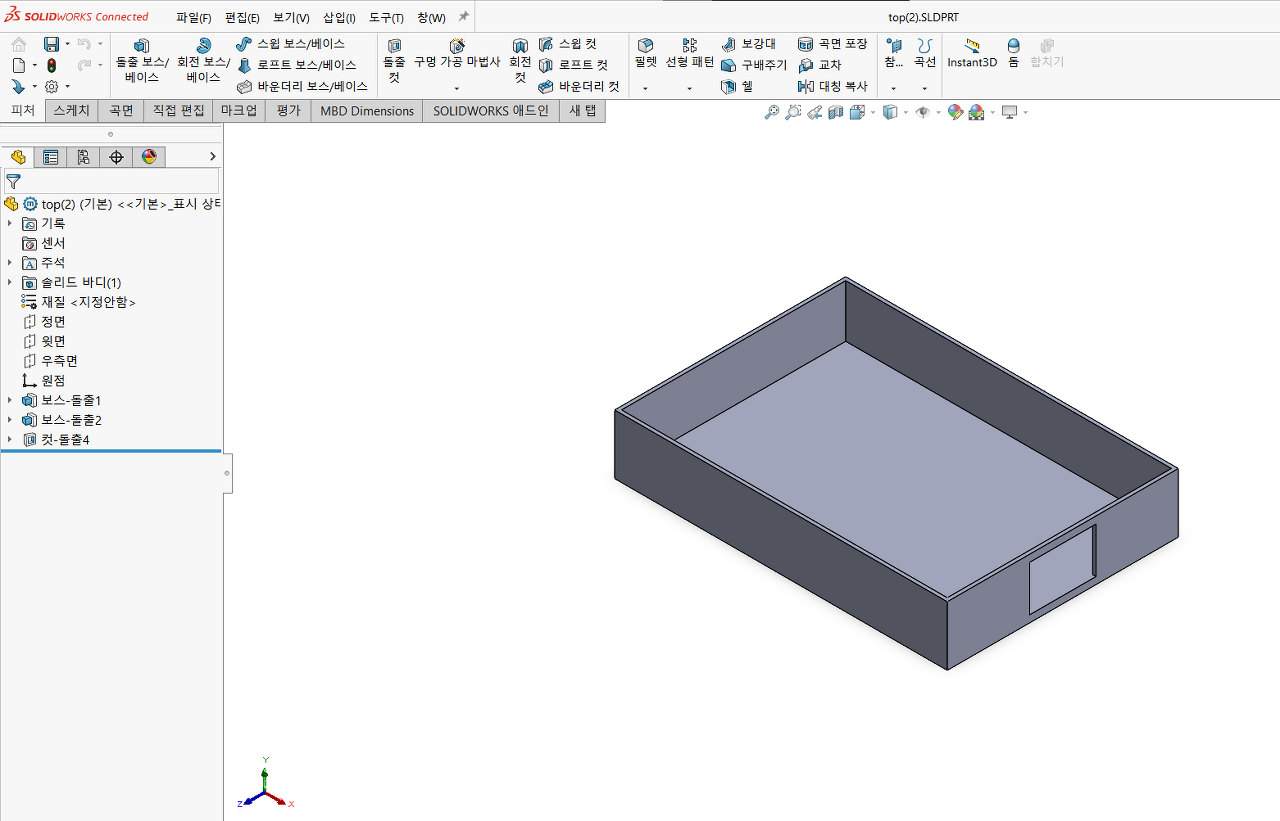Switch to the 스케치 (Sketch) tab

[71, 111]
